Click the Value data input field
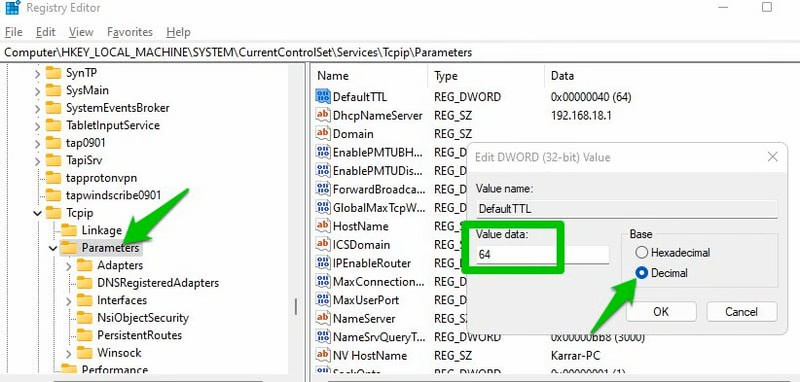The image size is (800, 382). pos(542,254)
